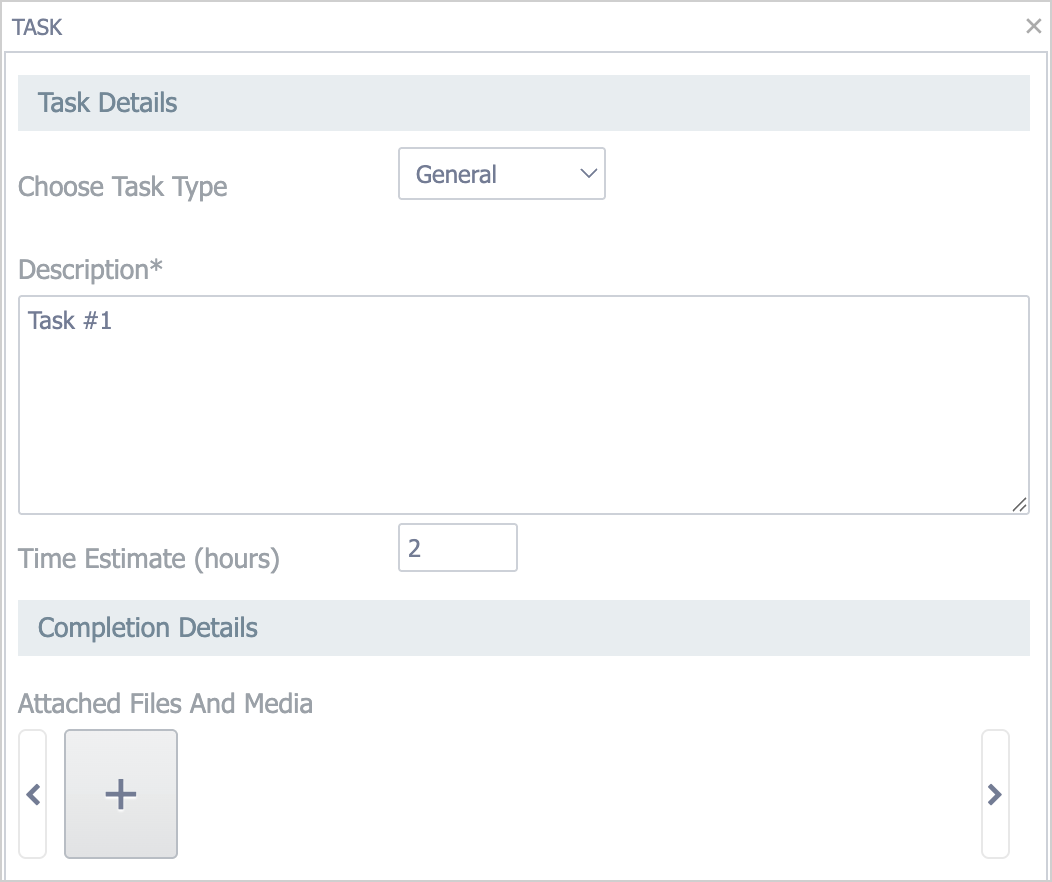The height and width of the screenshot is (882, 1052).
Task: Click the "Task #1" text in Description
Action: coord(69,321)
